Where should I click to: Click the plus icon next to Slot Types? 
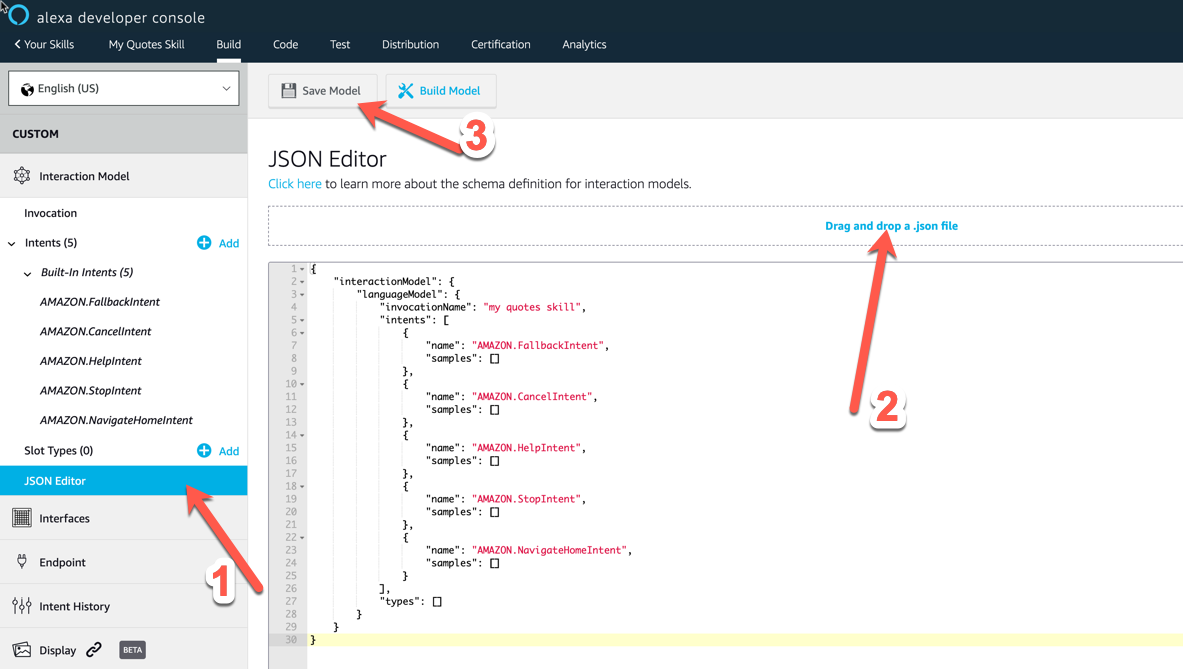point(204,450)
